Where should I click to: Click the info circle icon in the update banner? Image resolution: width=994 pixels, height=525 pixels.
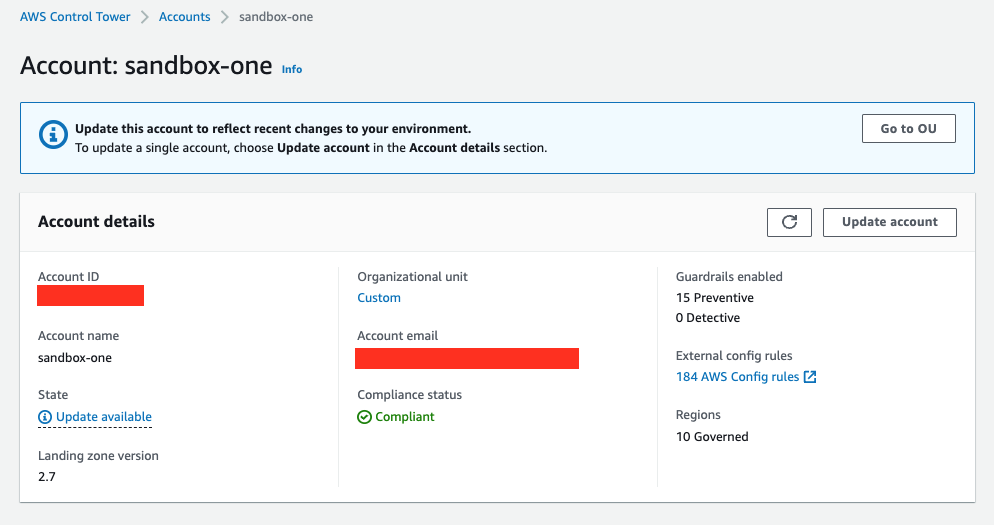point(52,137)
